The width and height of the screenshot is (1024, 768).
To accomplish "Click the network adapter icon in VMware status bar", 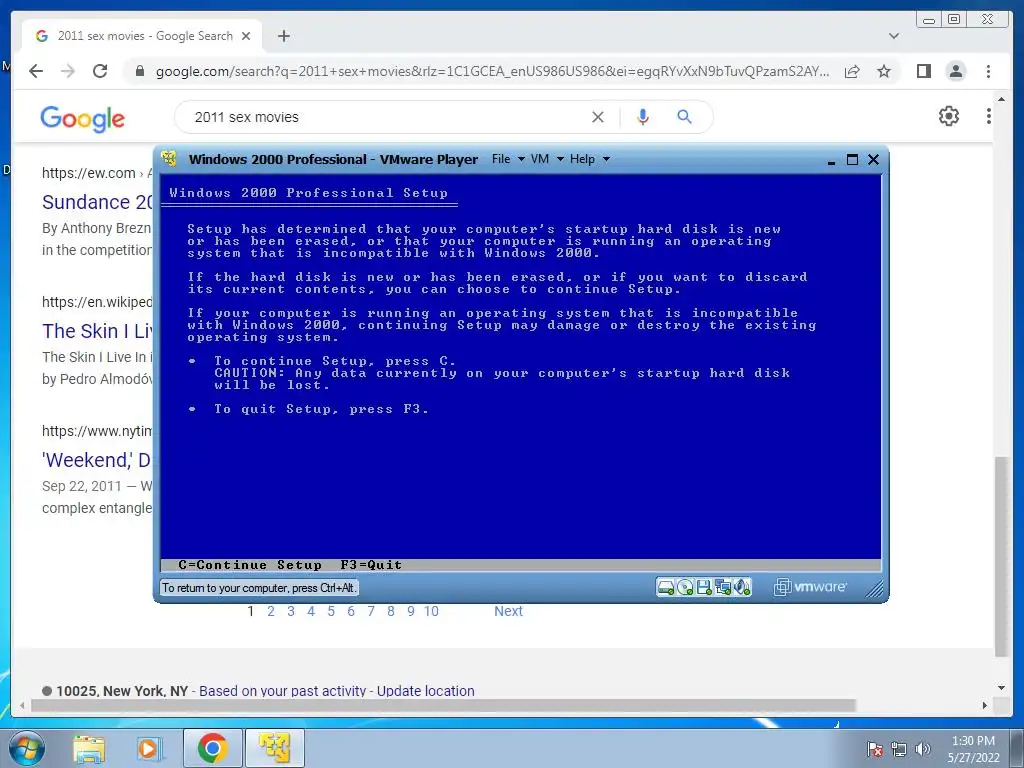I will 723,588.
